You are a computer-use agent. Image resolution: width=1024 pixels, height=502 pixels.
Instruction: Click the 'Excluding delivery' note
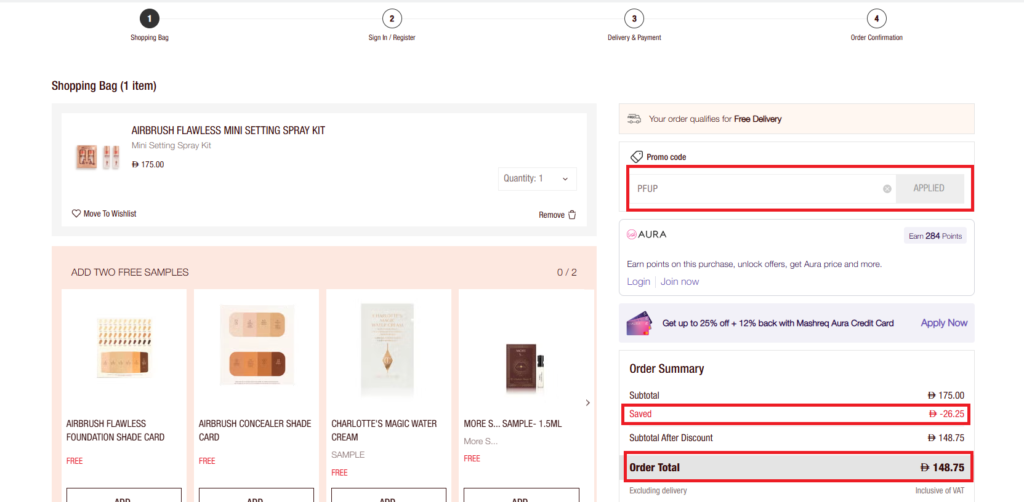[658, 490]
